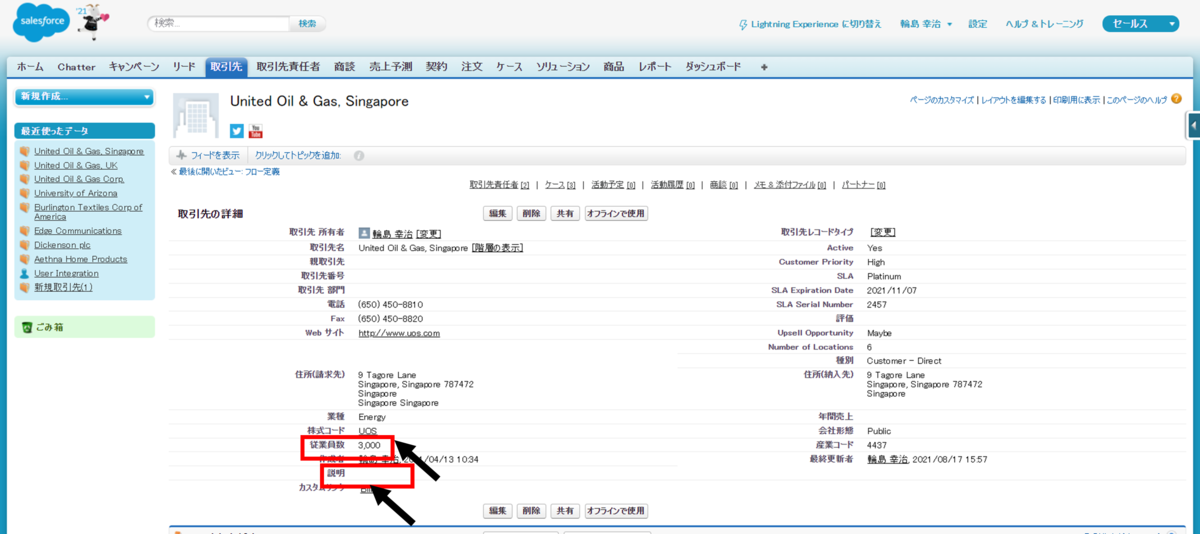Select the 取引先責任者 tab
The height and width of the screenshot is (534, 1200).
click(x=288, y=67)
